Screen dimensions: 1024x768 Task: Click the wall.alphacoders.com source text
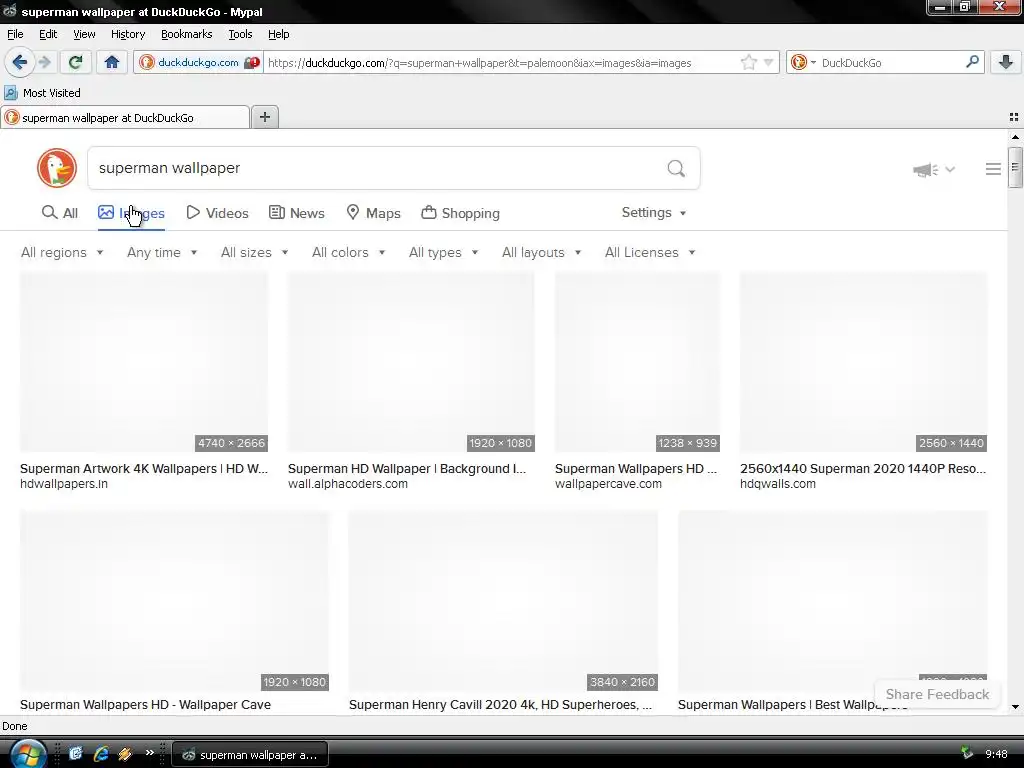click(348, 484)
